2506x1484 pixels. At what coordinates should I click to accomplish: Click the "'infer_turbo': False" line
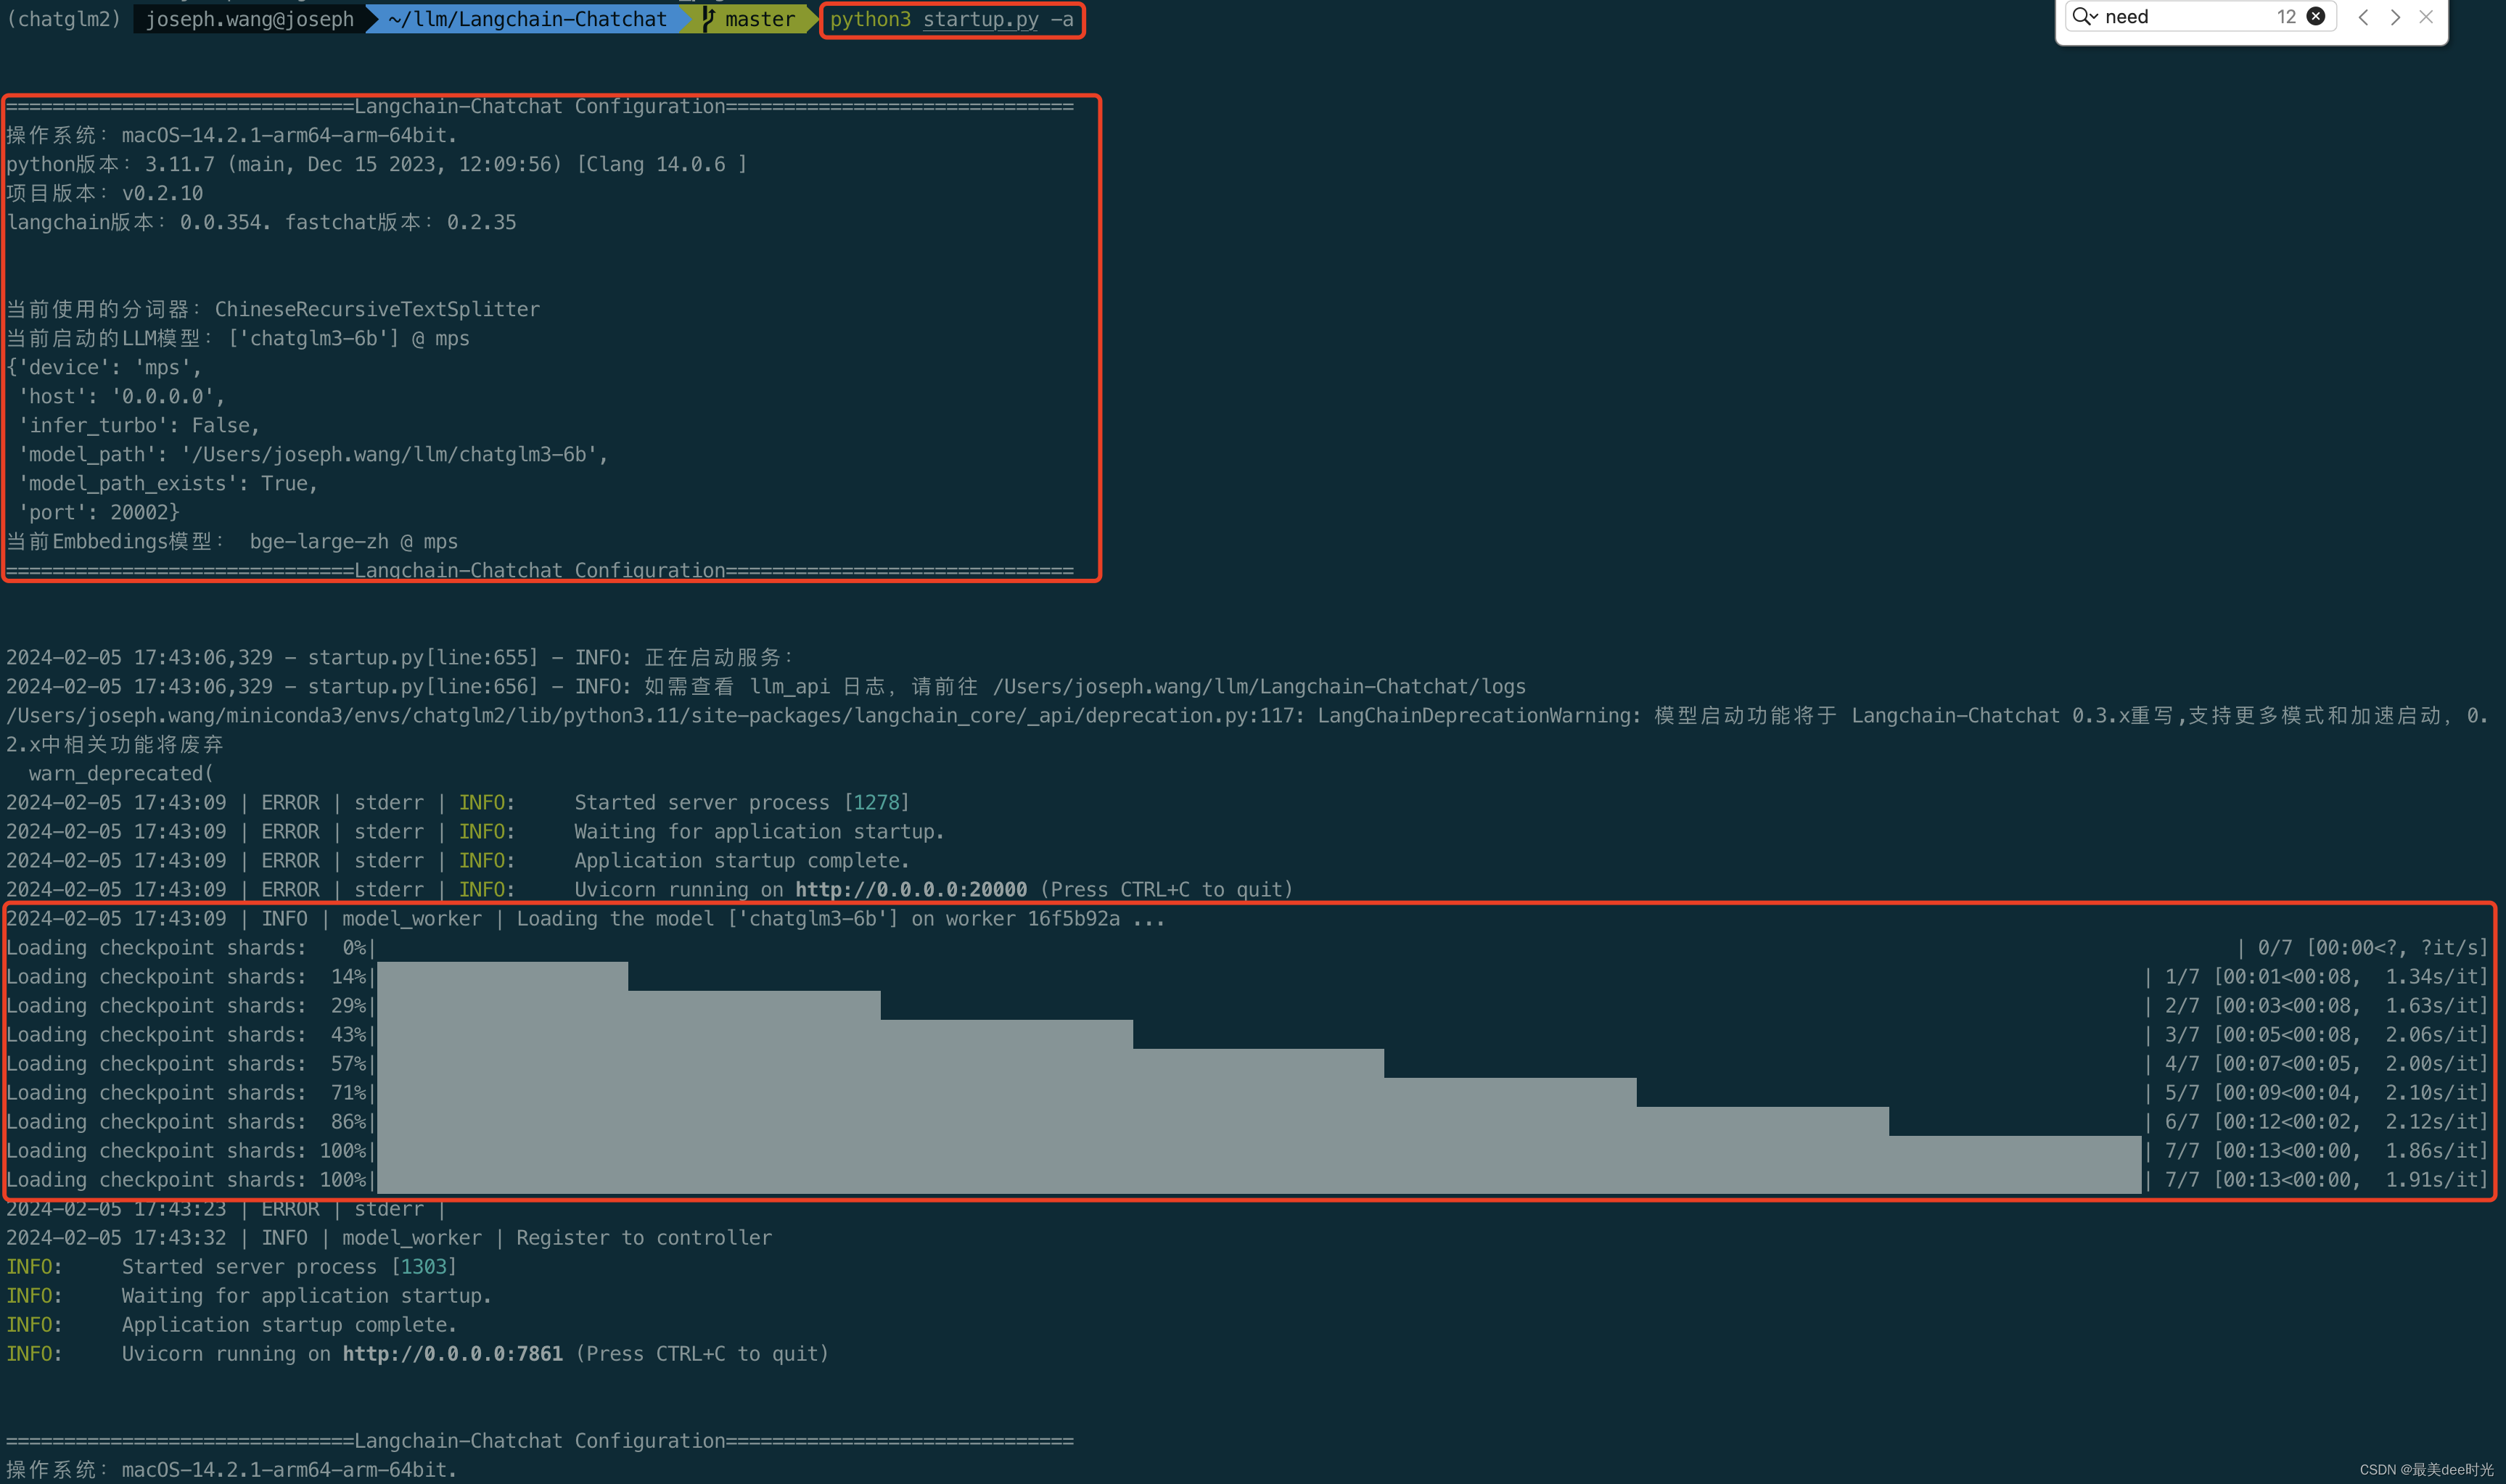(139, 425)
